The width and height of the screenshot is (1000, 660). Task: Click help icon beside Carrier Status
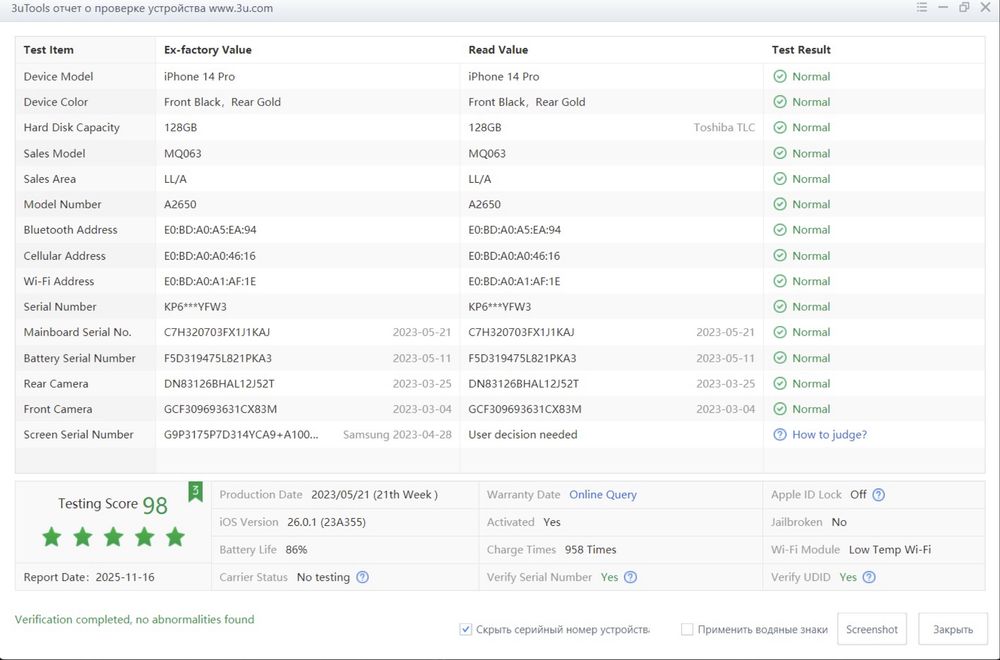click(362, 577)
